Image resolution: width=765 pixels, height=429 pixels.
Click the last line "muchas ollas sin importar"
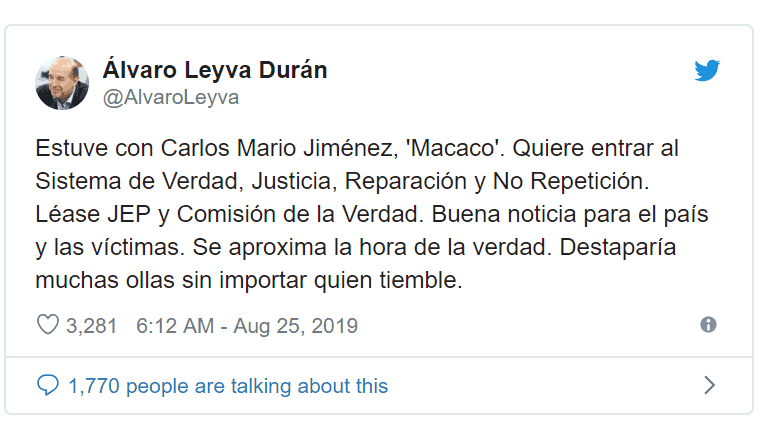[249, 281]
